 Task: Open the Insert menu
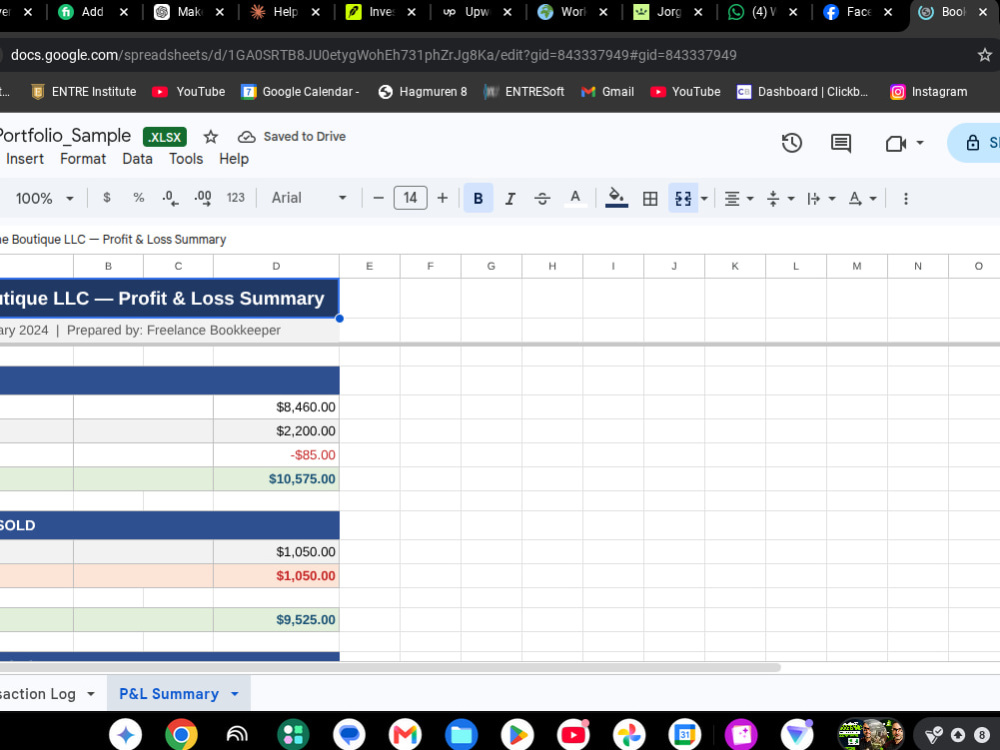click(25, 159)
